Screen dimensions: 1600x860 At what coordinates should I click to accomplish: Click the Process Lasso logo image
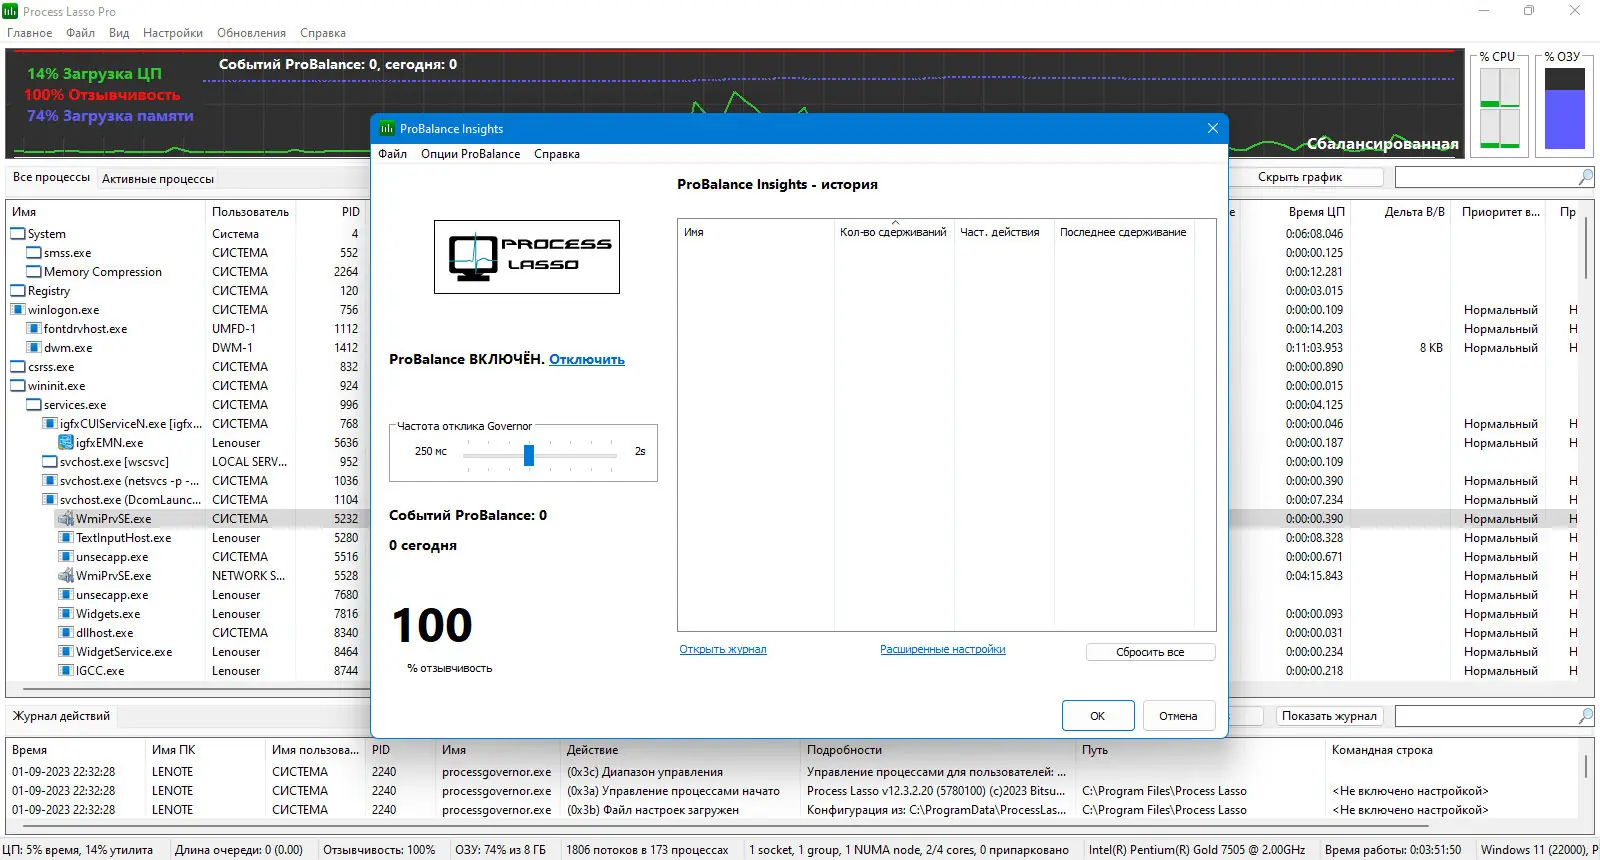527,257
